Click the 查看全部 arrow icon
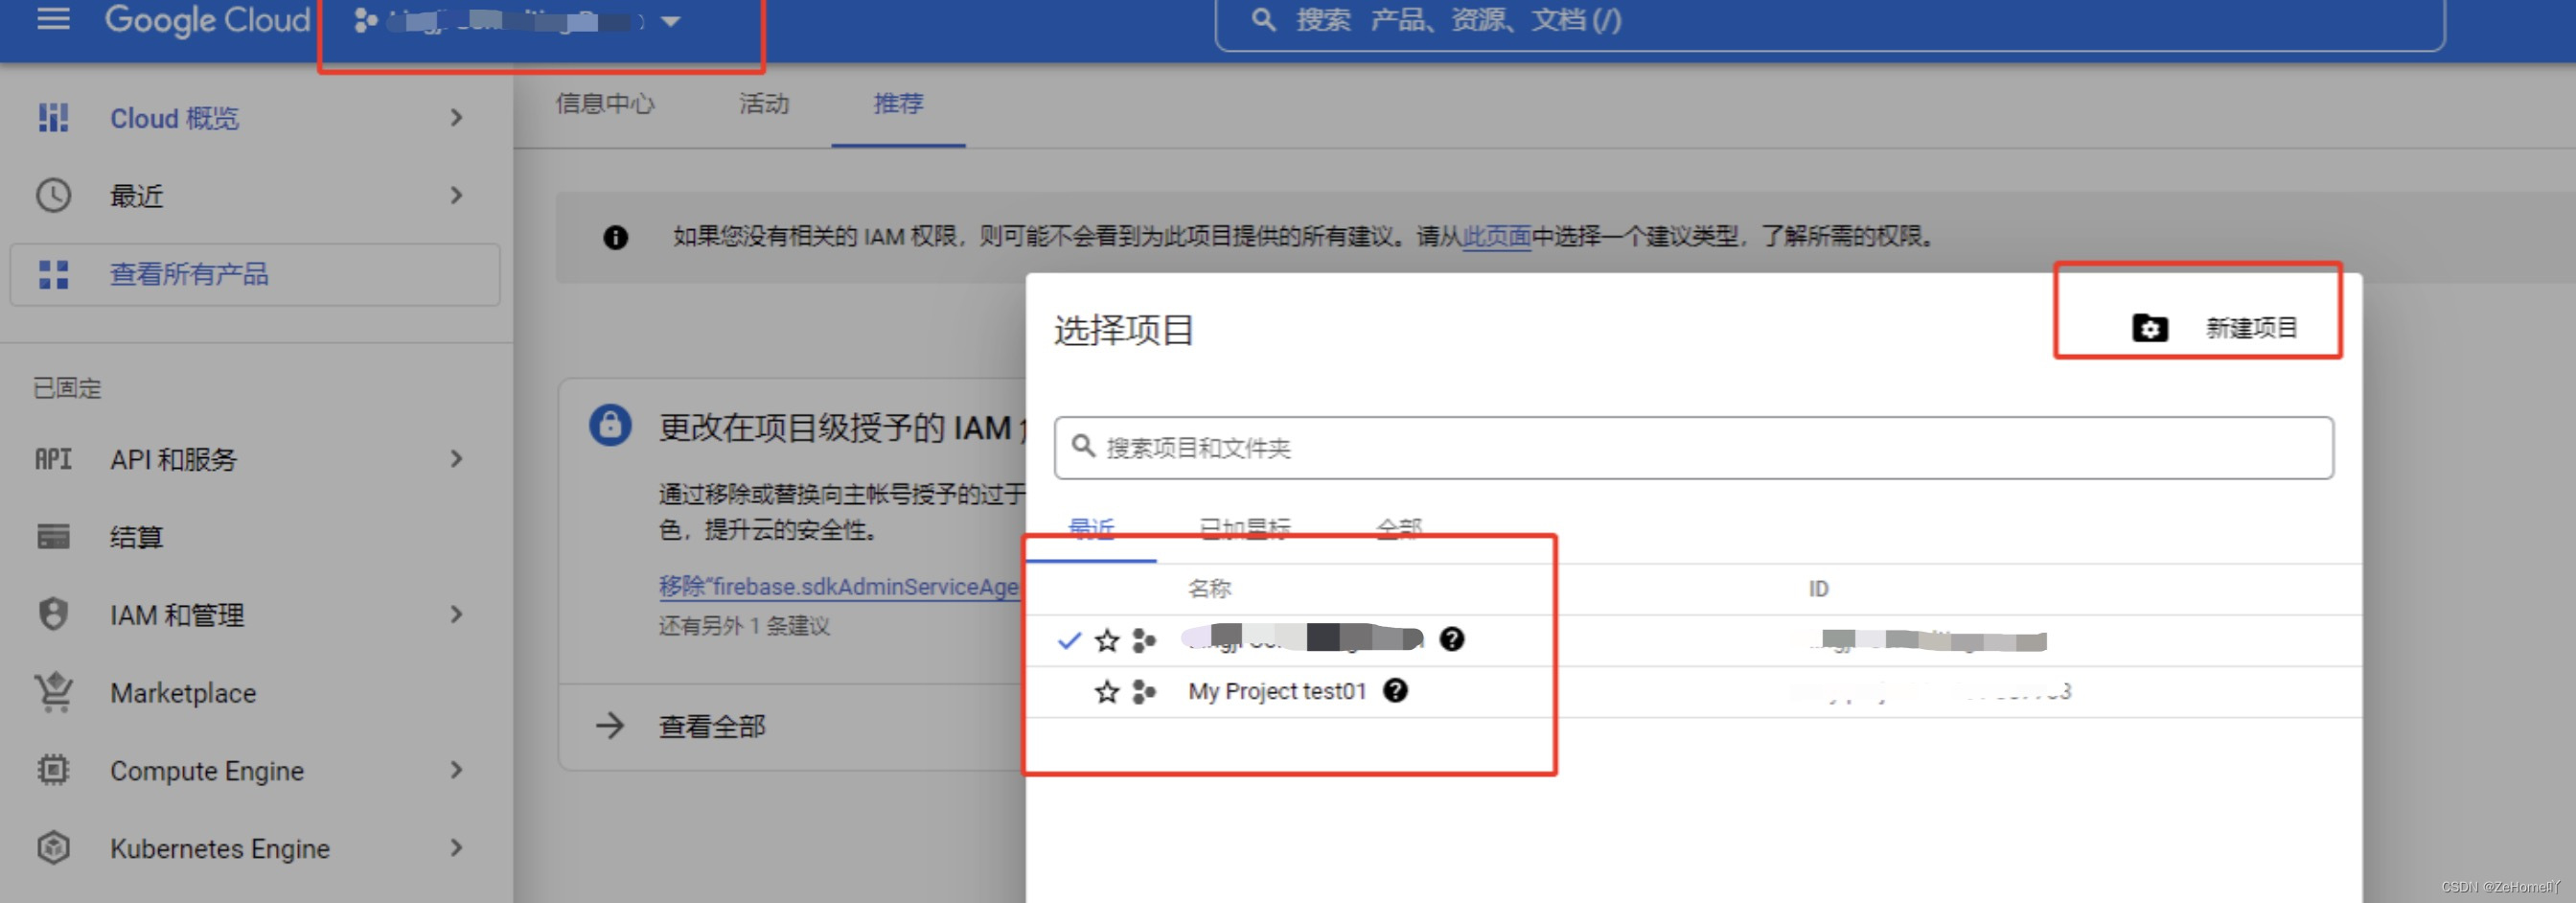This screenshot has height=903, width=2576. [x=610, y=726]
